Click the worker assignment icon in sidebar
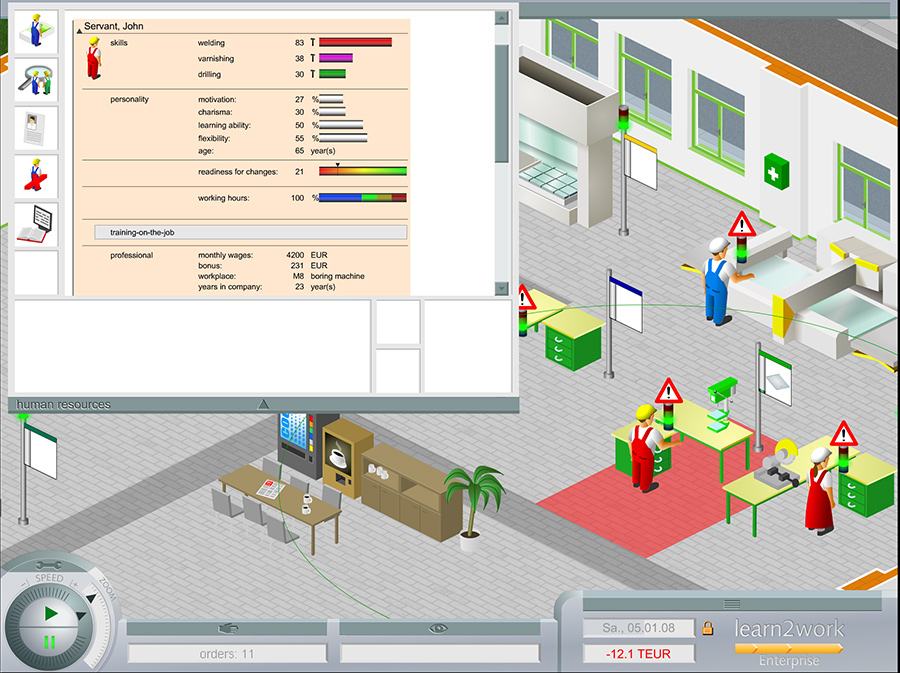This screenshot has height=673, width=900. click(x=36, y=32)
